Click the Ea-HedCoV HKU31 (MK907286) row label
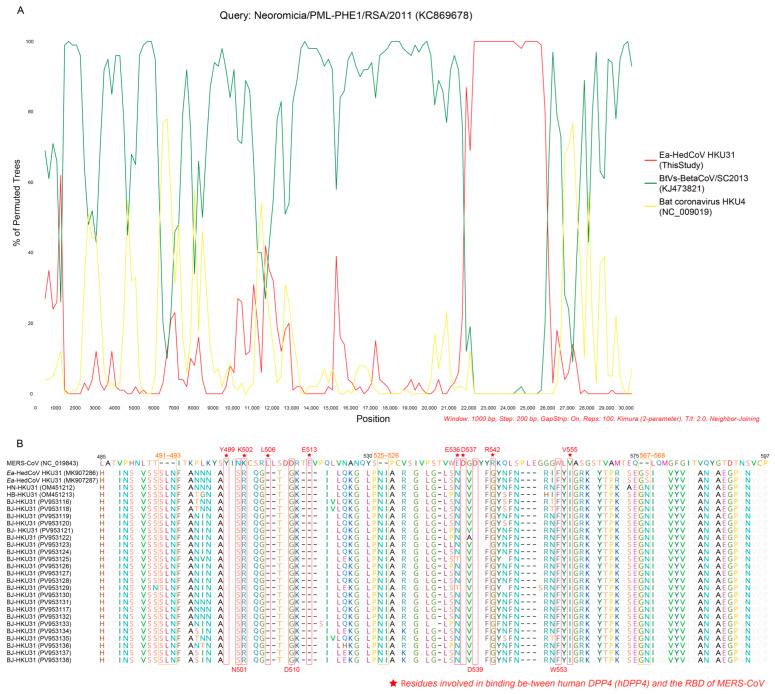Viewport: 775px width, 694px height. point(52,473)
